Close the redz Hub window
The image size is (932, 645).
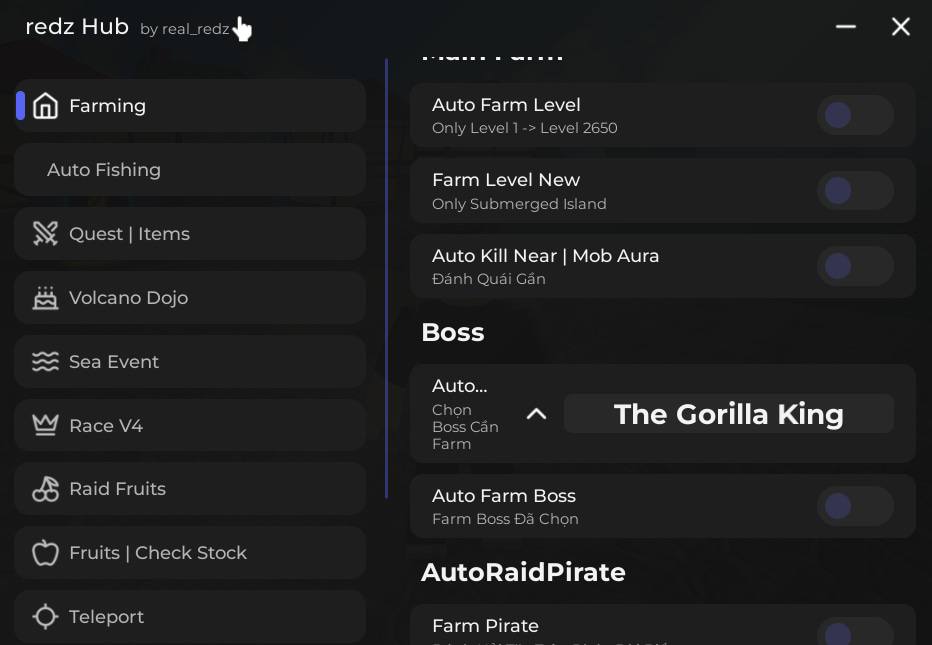pyautogui.click(x=900, y=26)
